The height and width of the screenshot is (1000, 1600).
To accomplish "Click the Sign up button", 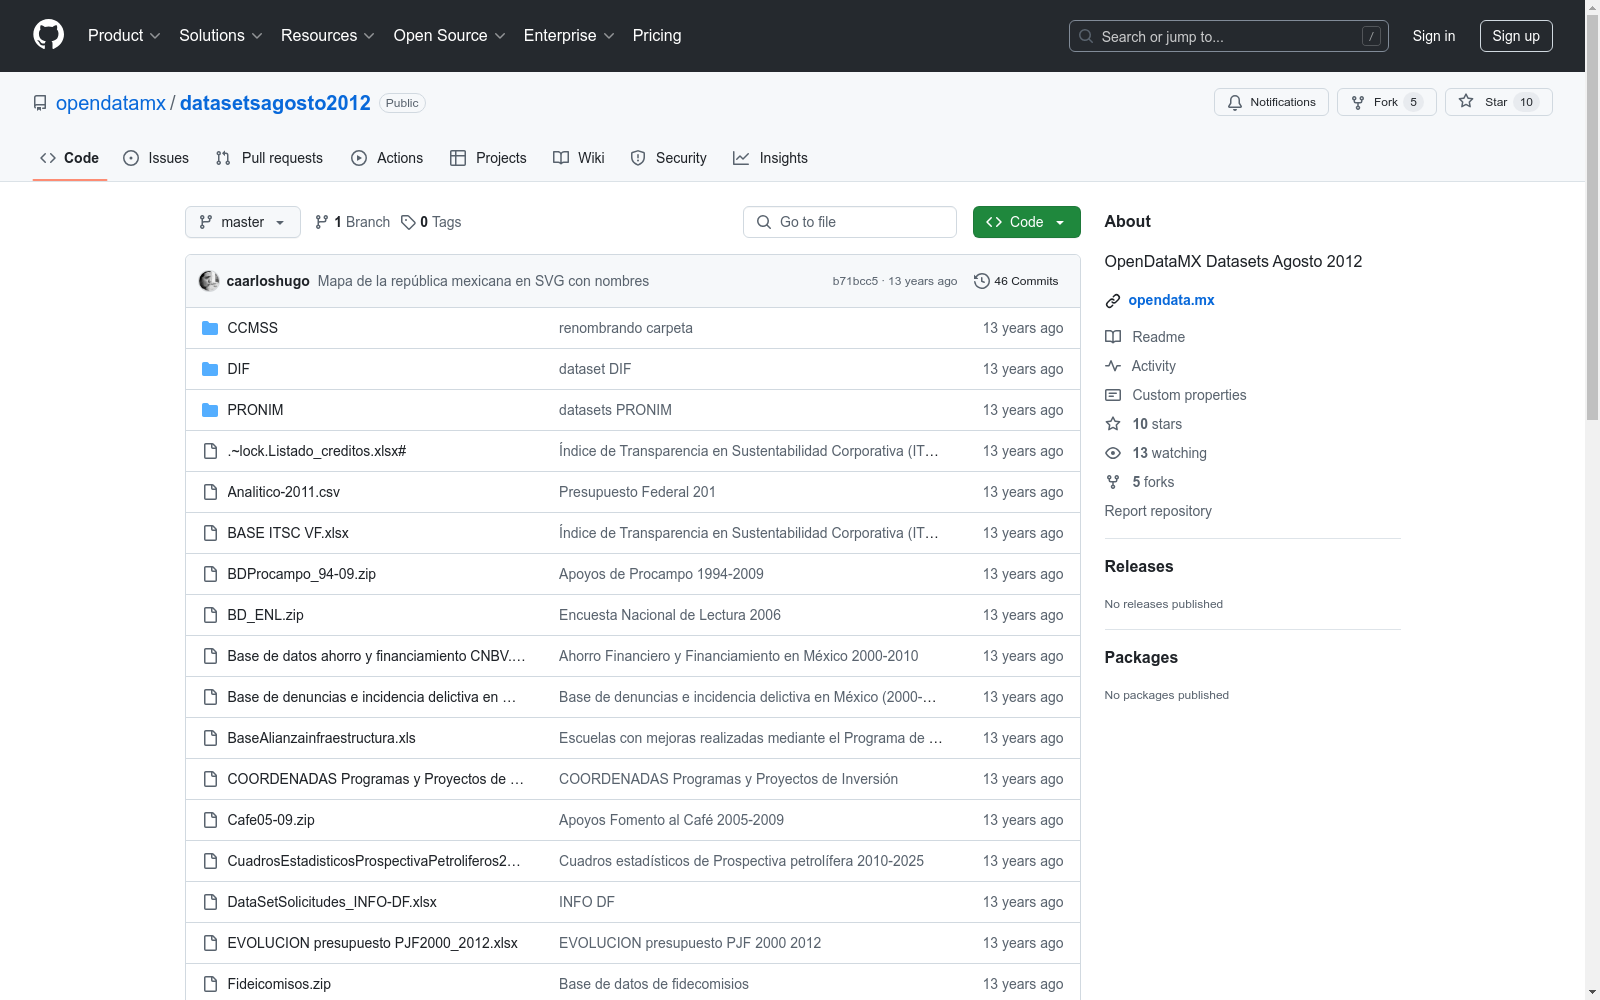I will [x=1516, y=36].
